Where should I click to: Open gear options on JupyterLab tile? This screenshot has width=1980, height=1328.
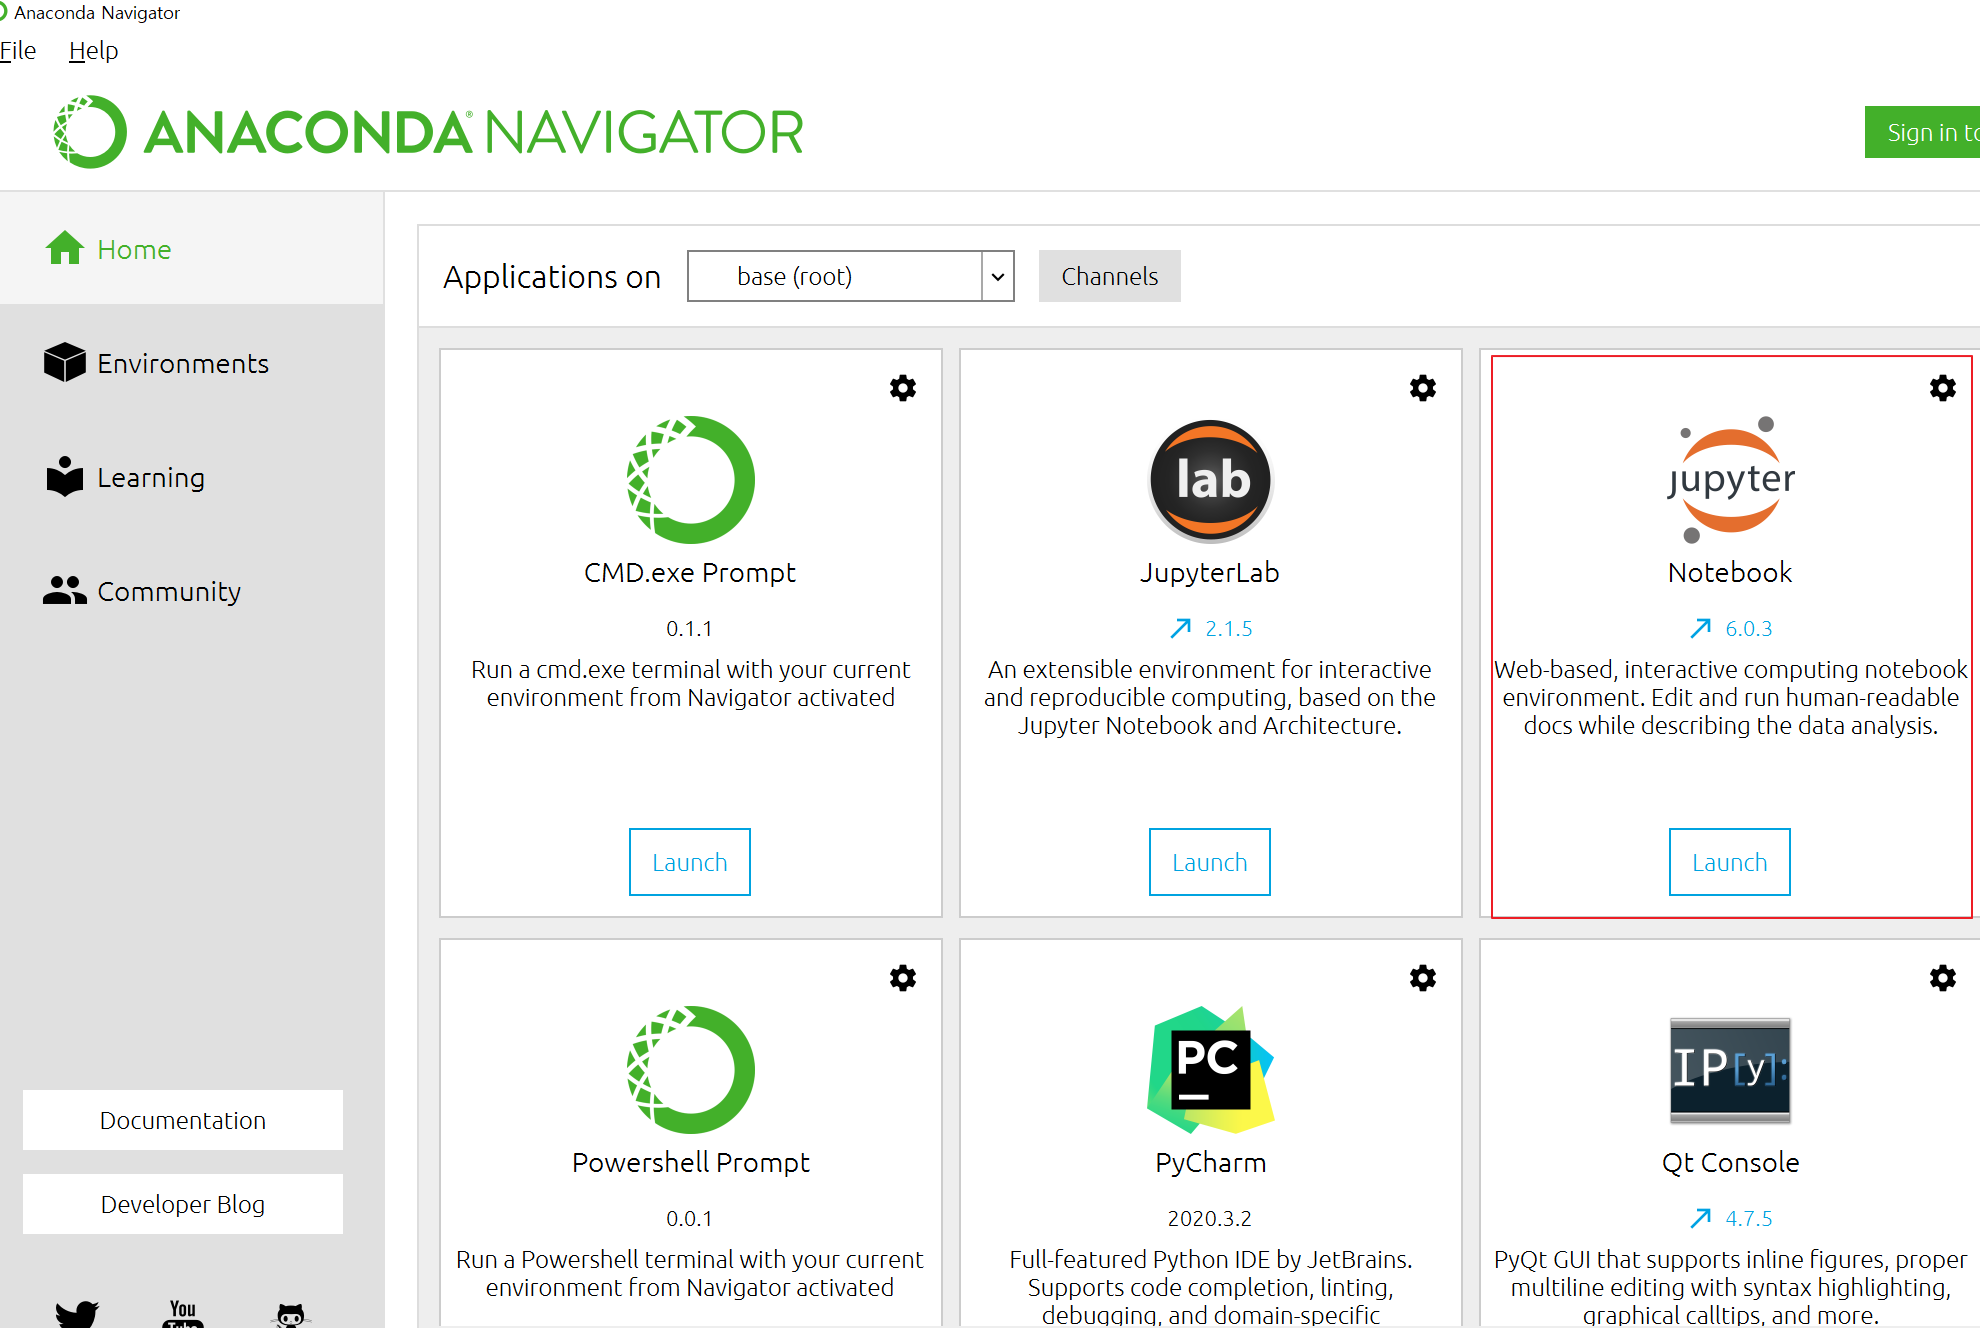pyautogui.click(x=1423, y=388)
